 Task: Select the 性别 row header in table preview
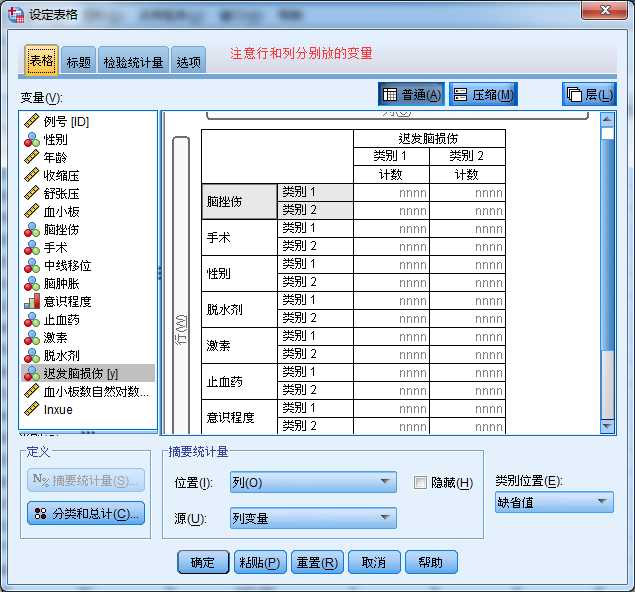tap(239, 274)
